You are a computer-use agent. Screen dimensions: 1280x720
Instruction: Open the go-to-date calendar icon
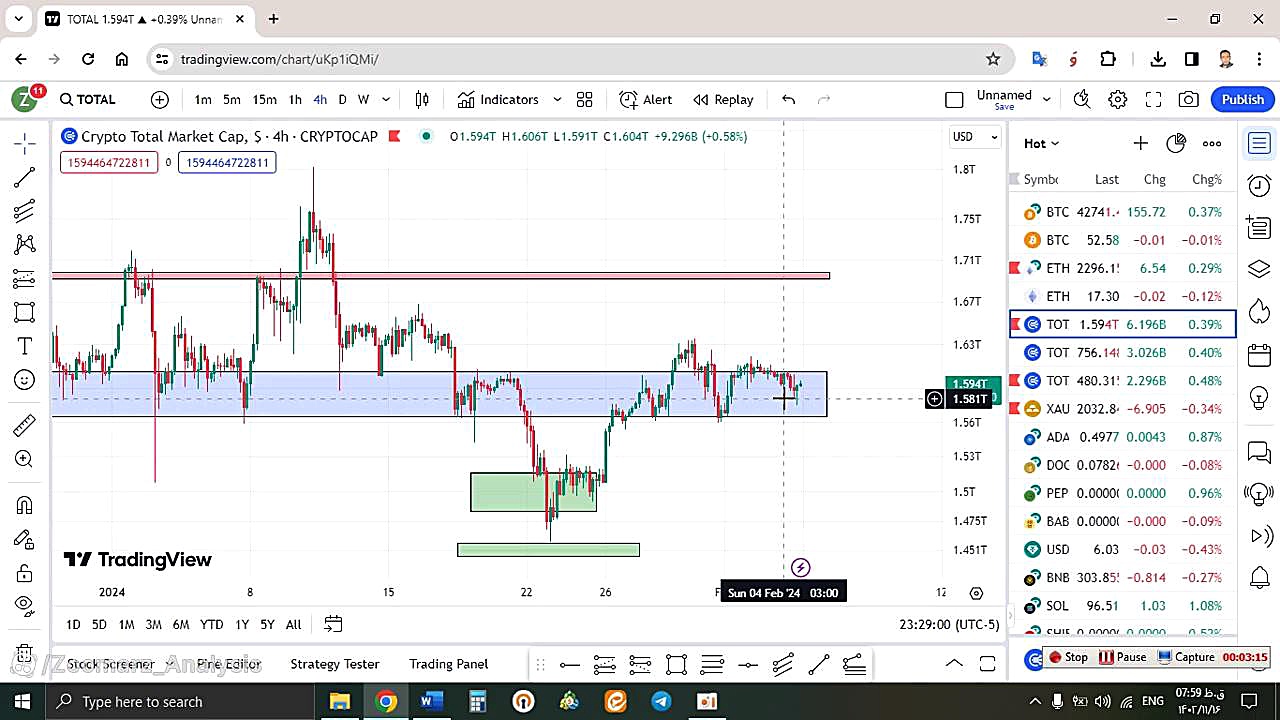coord(333,624)
